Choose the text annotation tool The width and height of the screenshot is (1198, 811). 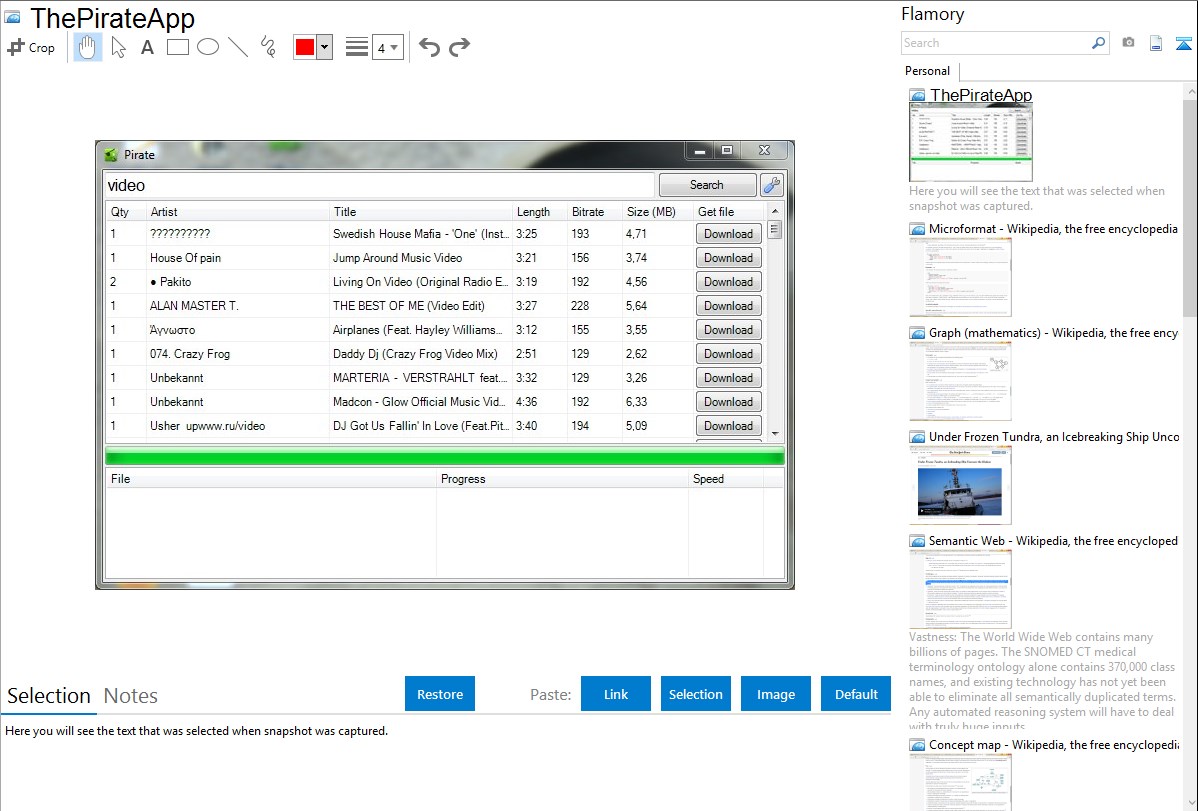pyautogui.click(x=147, y=47)
